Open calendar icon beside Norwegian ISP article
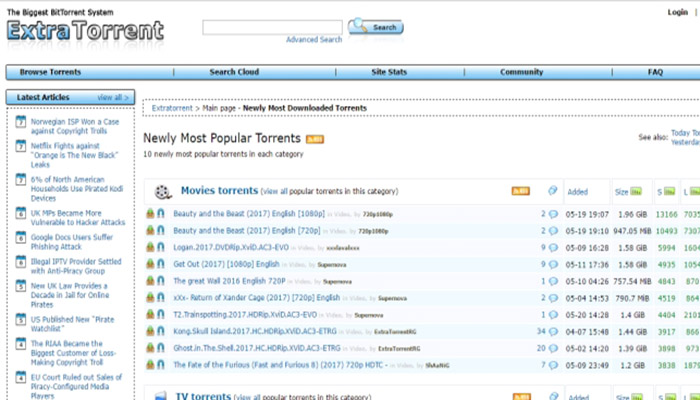 (21, 122)
